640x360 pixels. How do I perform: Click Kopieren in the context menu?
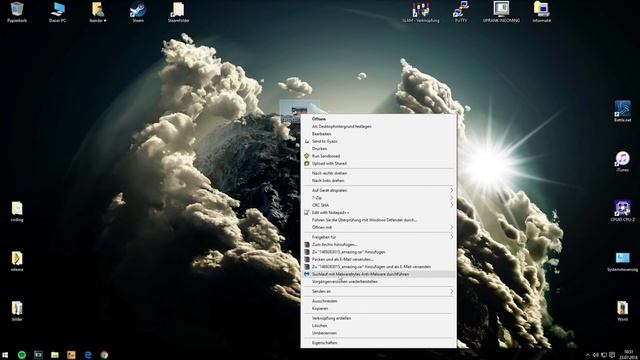tap(379, 308)
